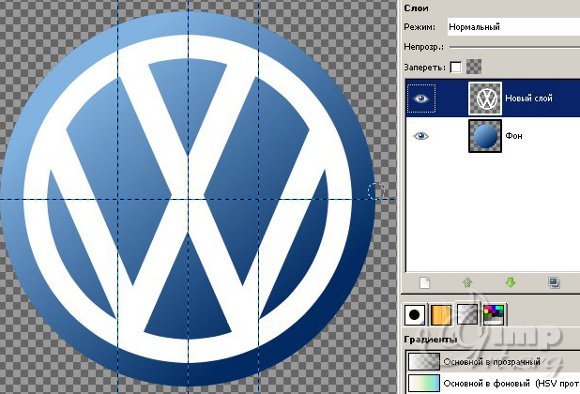Select the Основной в фоновый (HSV) gradient
This screenshot has width=580, height=394.
493,384
